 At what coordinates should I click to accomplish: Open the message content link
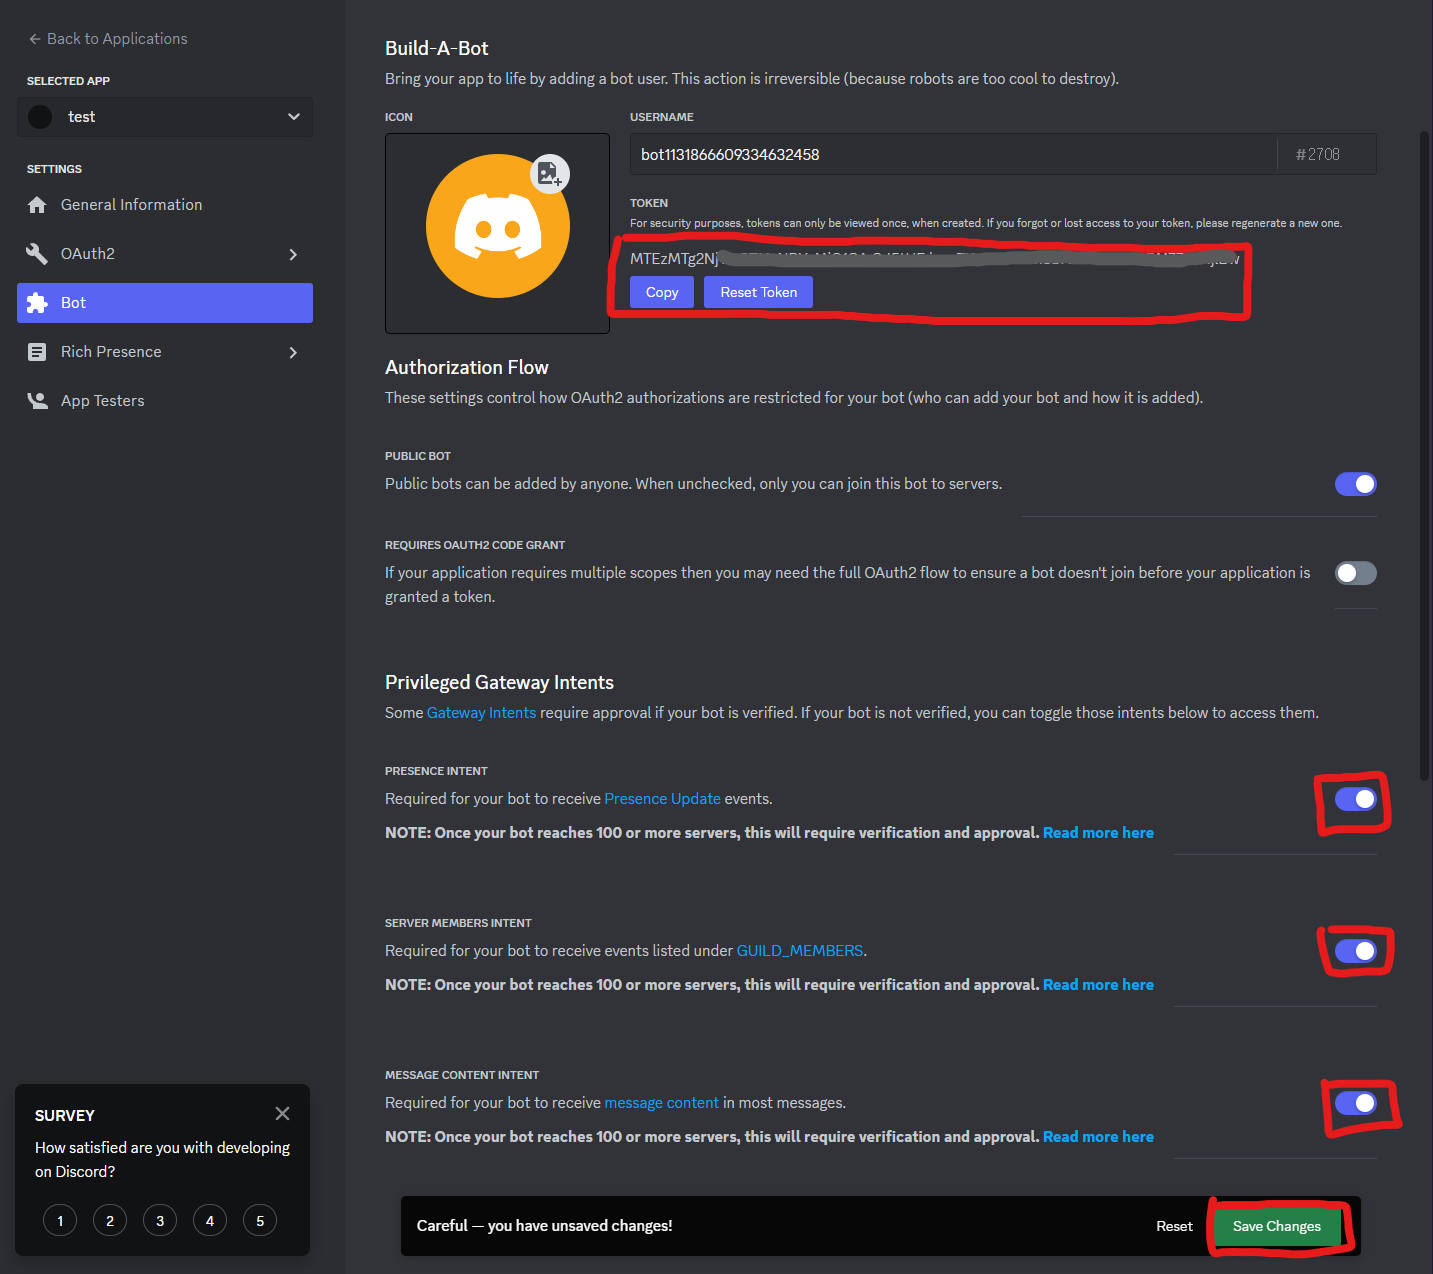point(661,1103)
